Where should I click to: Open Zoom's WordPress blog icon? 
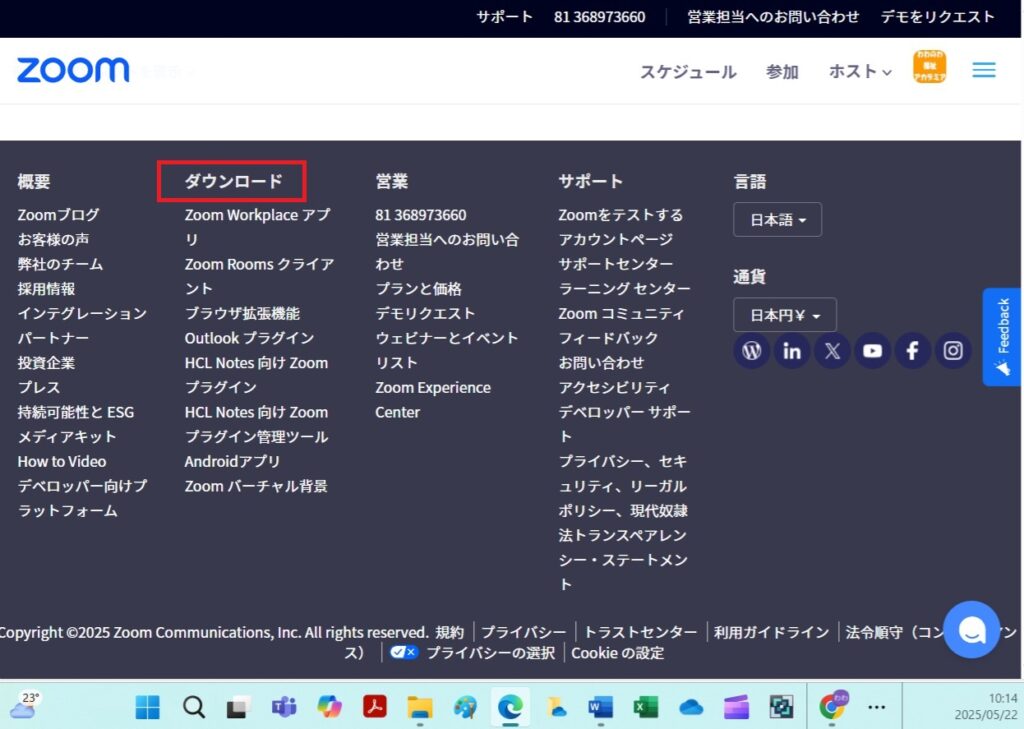tap(752, 351)
